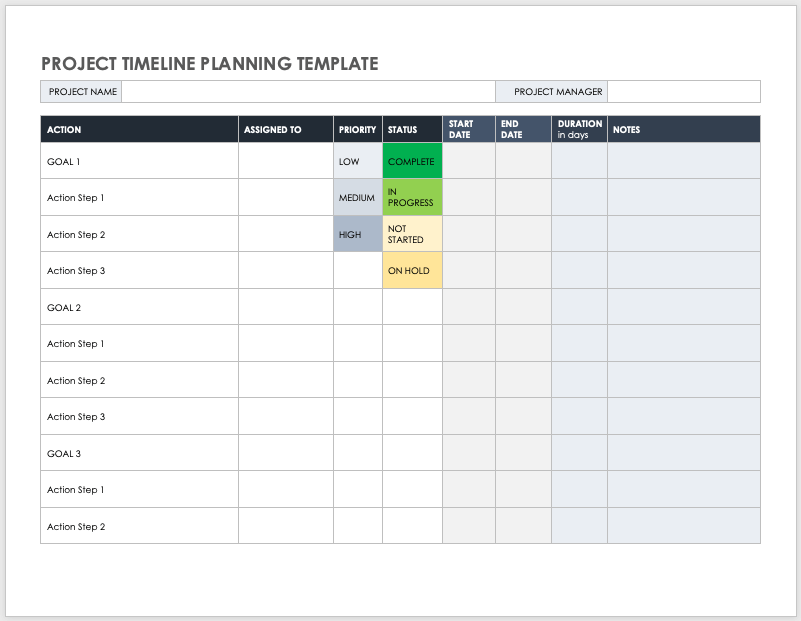Click the Project Name input field

[x=307, y=92]
